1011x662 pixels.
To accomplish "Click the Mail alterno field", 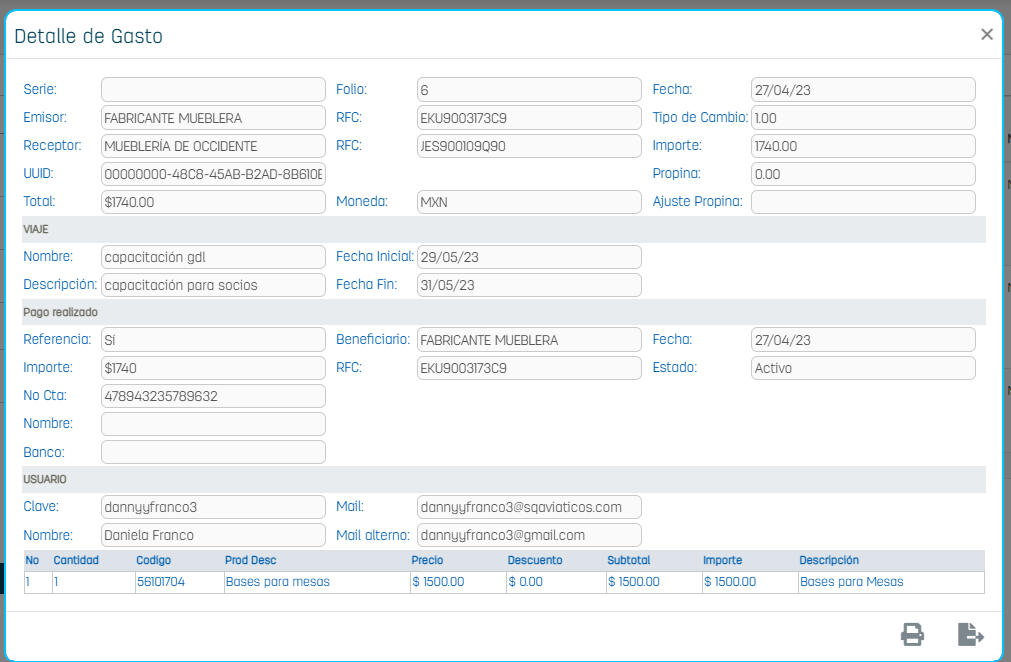I will (529, 535).
